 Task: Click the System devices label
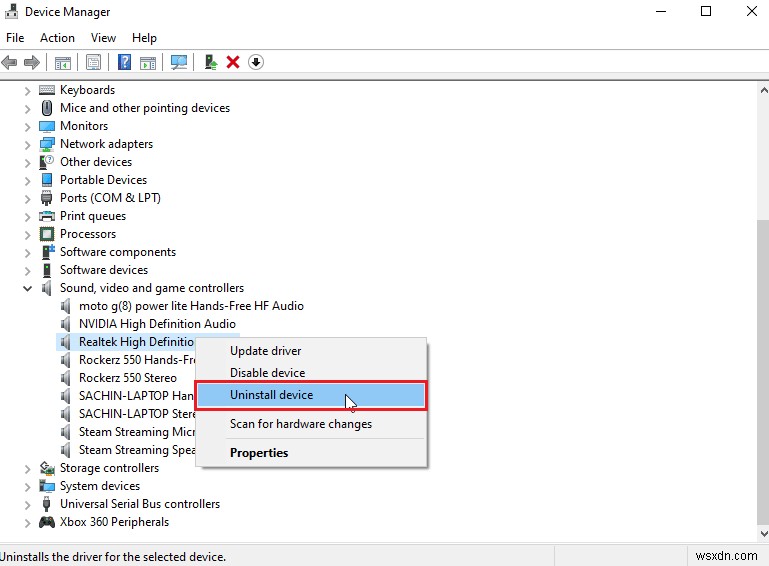[x=100, y=486]
